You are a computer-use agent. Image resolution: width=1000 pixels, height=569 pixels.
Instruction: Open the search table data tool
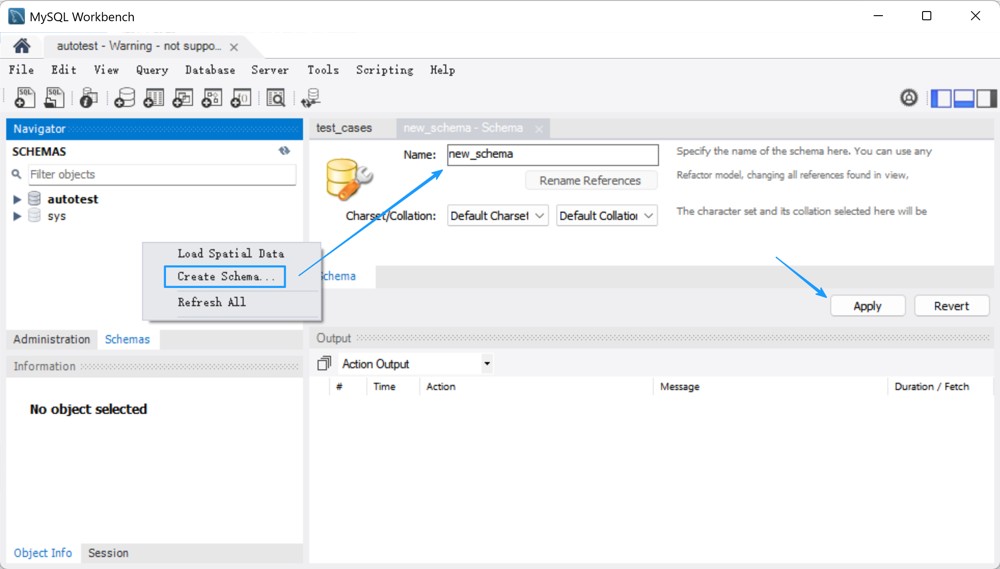(276, 98)
